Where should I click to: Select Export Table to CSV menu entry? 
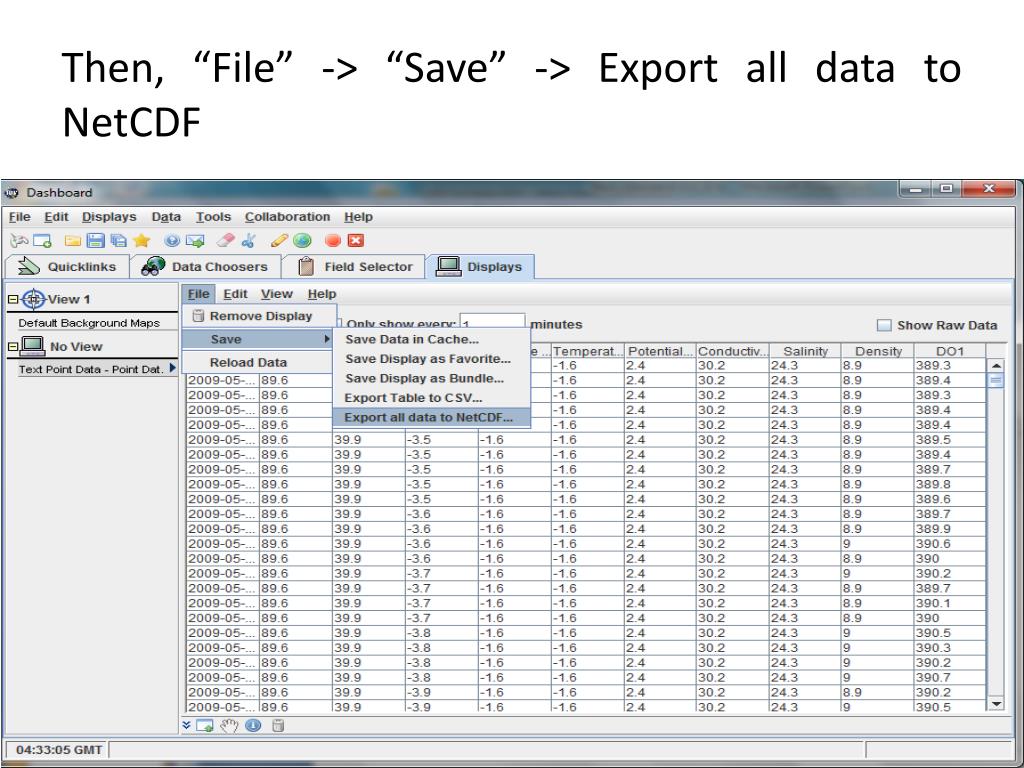(x=413, y=398)
